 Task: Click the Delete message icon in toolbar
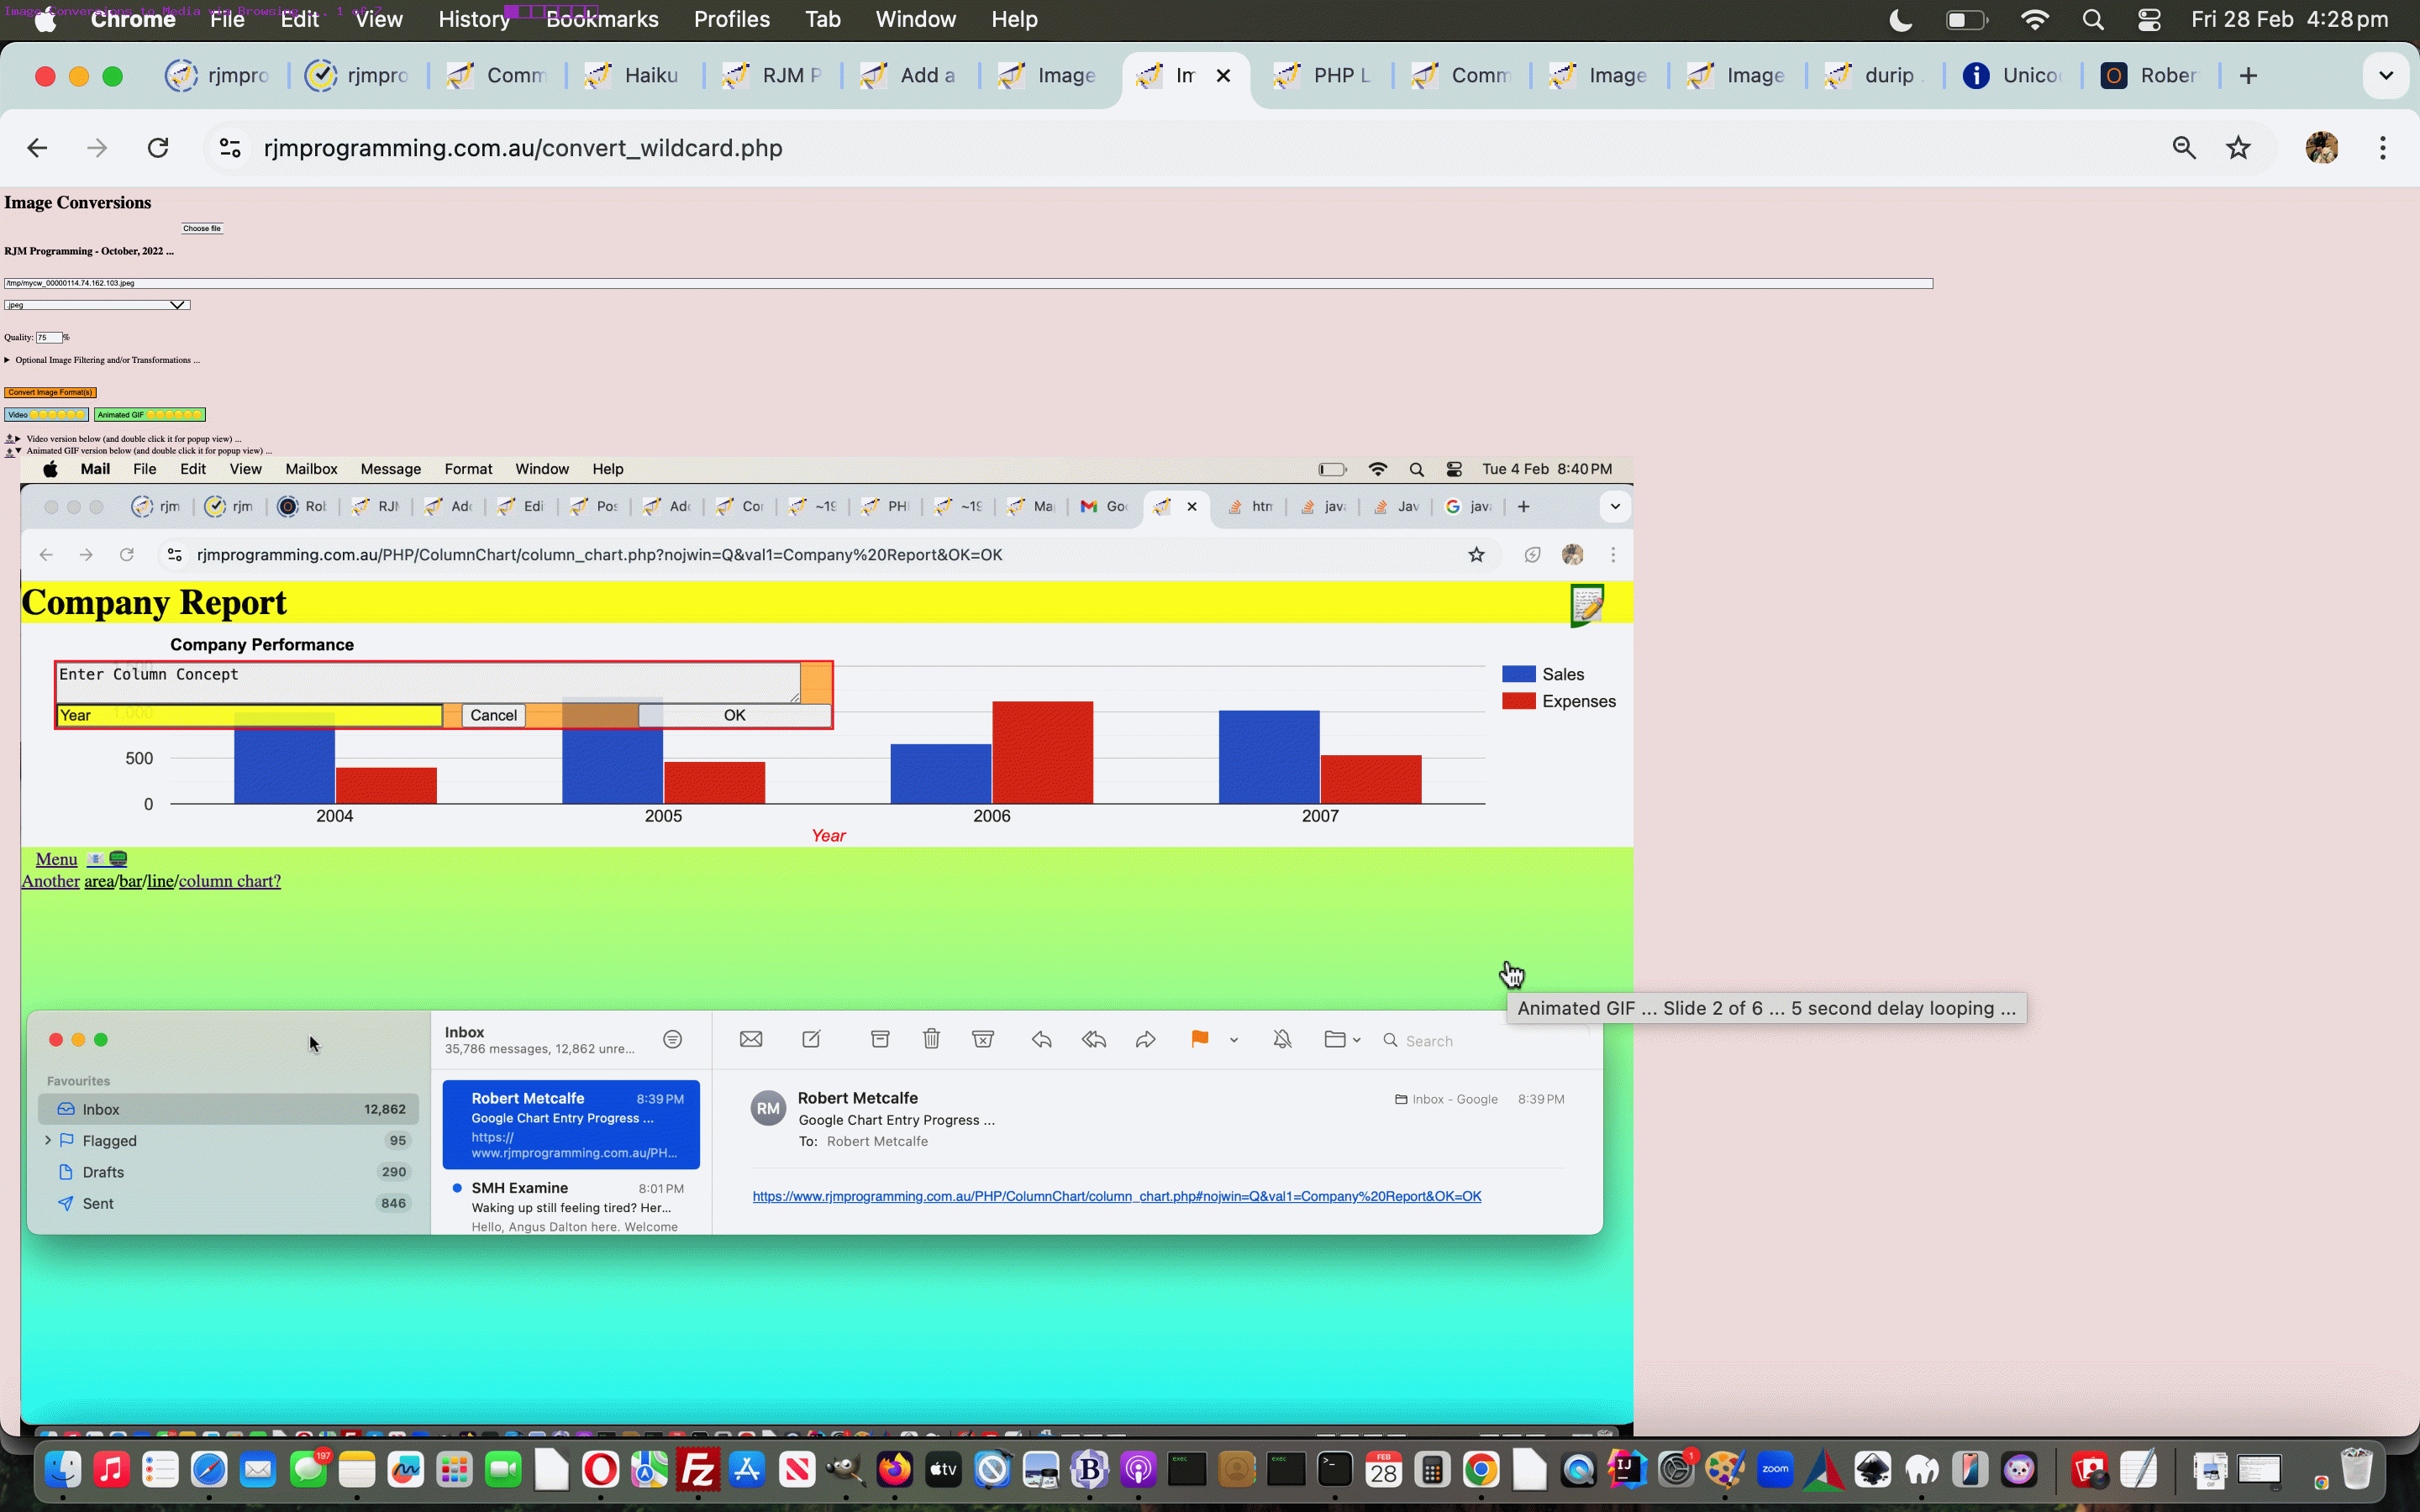coord(930,1040)
